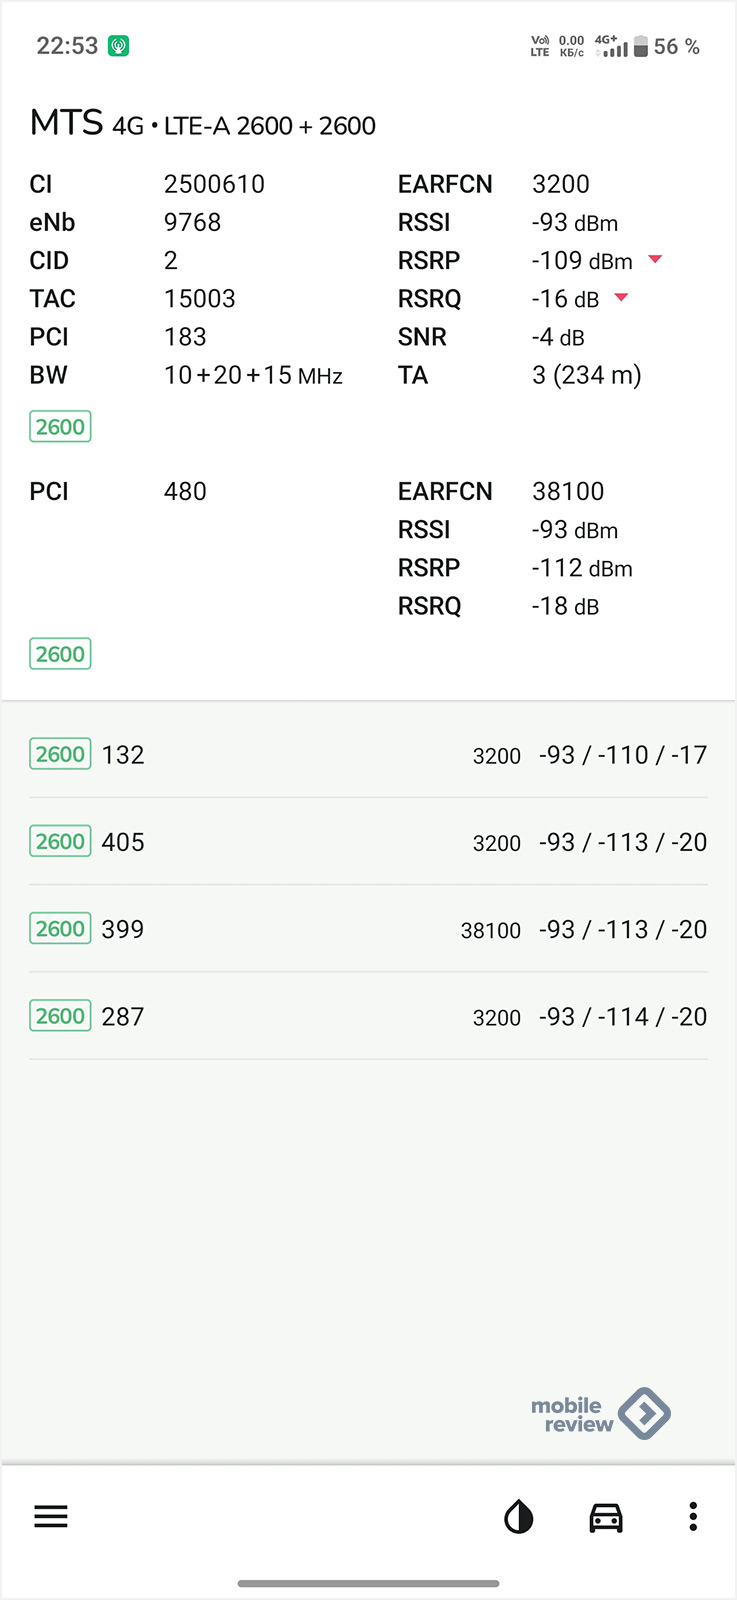This screenshot has width=737, height=1600.
Task: Tap the 4G+ signal strength icon
Action: (612, 46)
